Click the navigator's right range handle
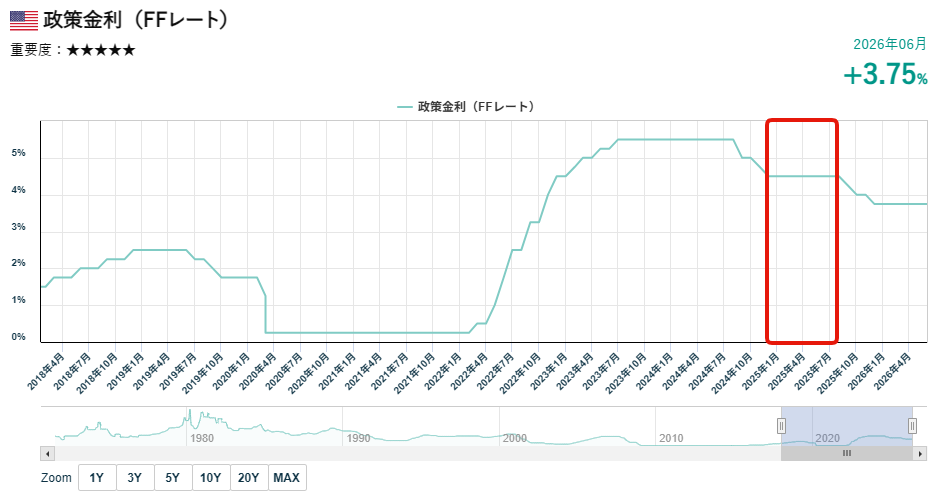The image size is (945, 498). (x=912, y=426)
